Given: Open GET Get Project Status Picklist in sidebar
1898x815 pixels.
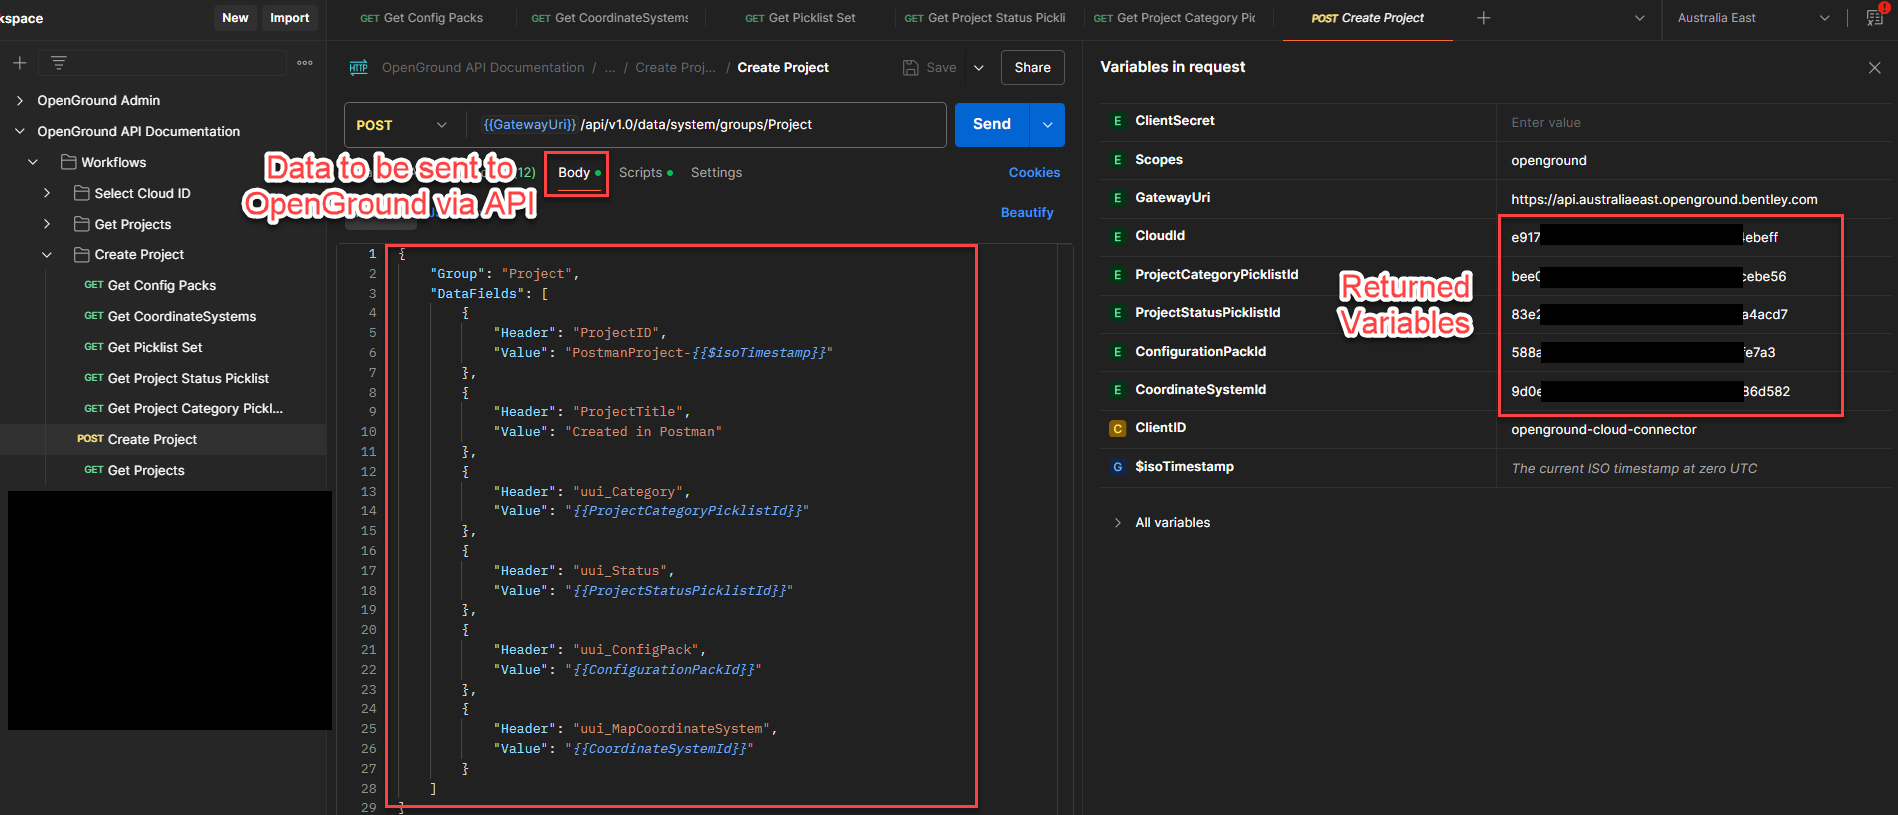Looking at the screenshot, I should click(x=176, y=379).
